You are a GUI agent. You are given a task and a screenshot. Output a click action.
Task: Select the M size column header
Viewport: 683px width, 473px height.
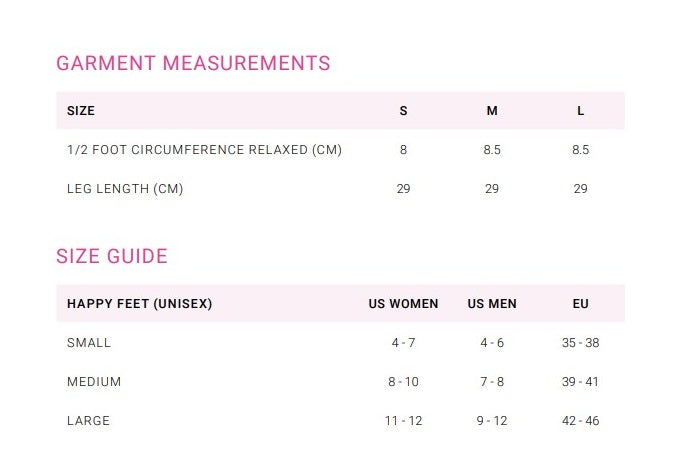[492, 111]
